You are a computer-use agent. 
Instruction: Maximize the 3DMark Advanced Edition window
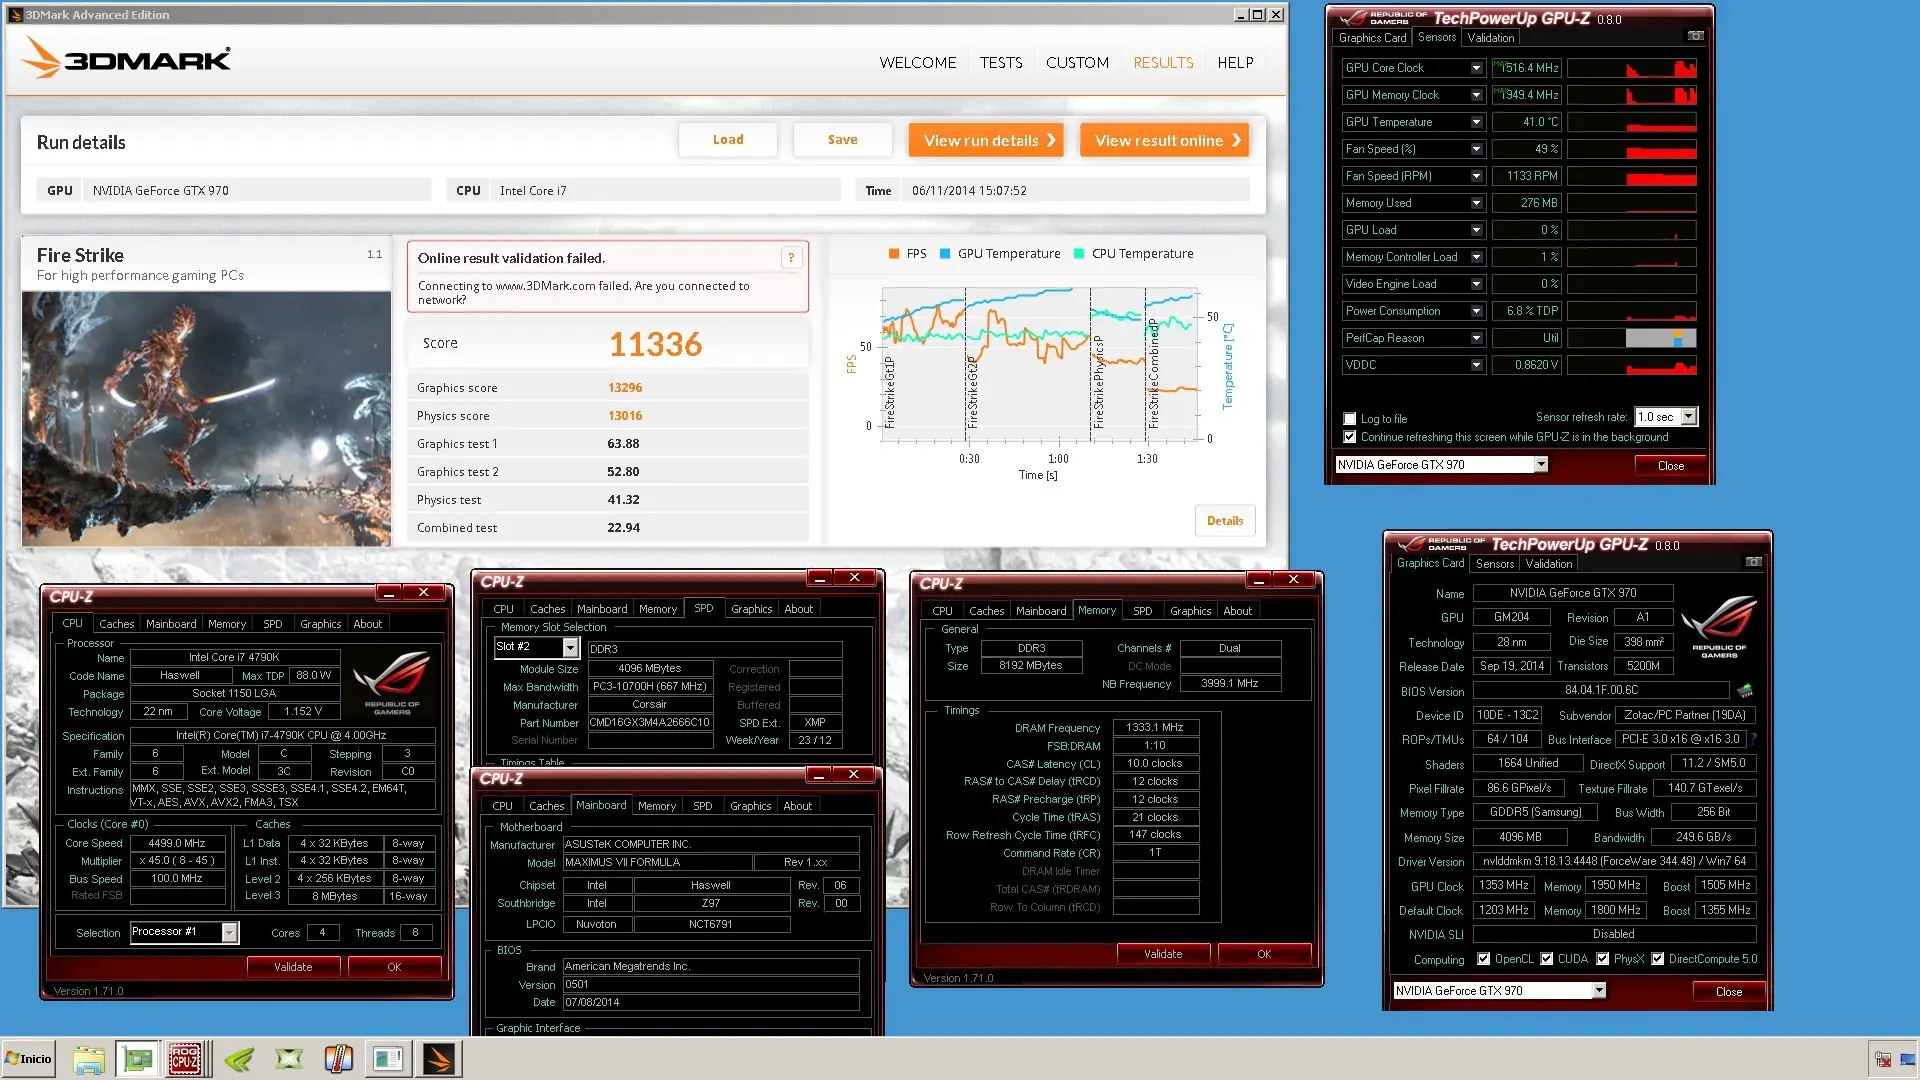coord(1258,15)
